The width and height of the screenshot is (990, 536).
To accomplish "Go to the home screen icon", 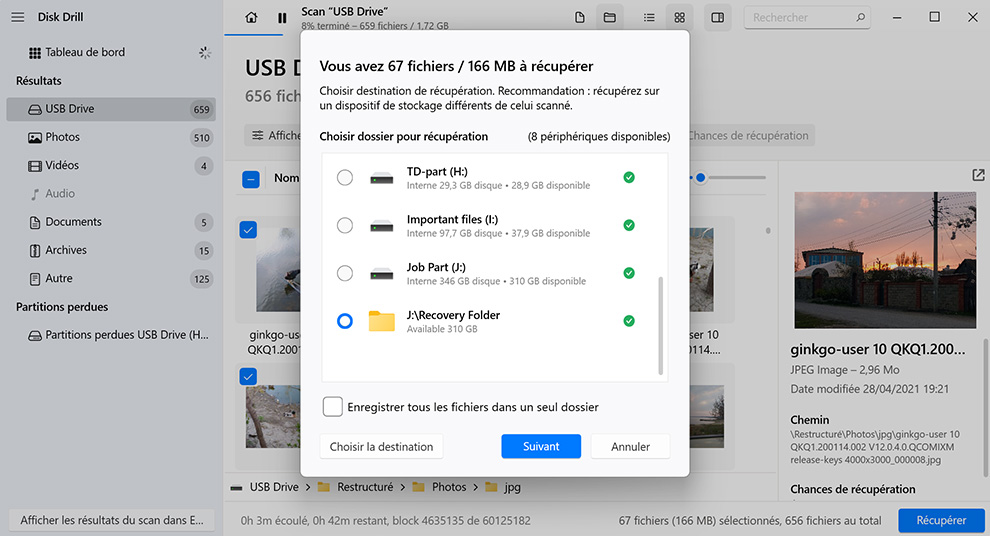I will (x=251, y=18).
